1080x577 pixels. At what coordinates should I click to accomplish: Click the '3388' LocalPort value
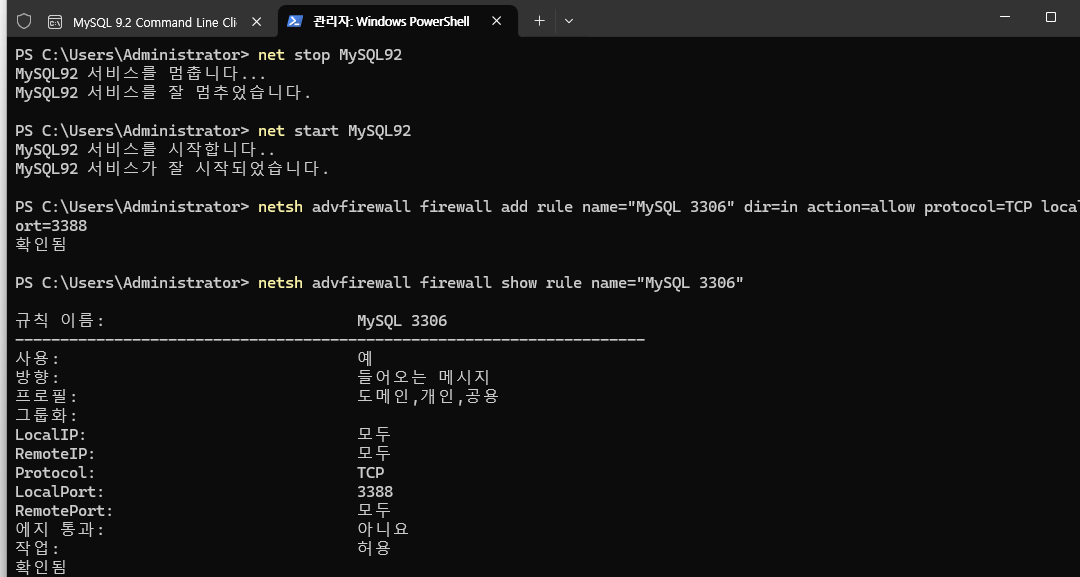tap(375, 492)
